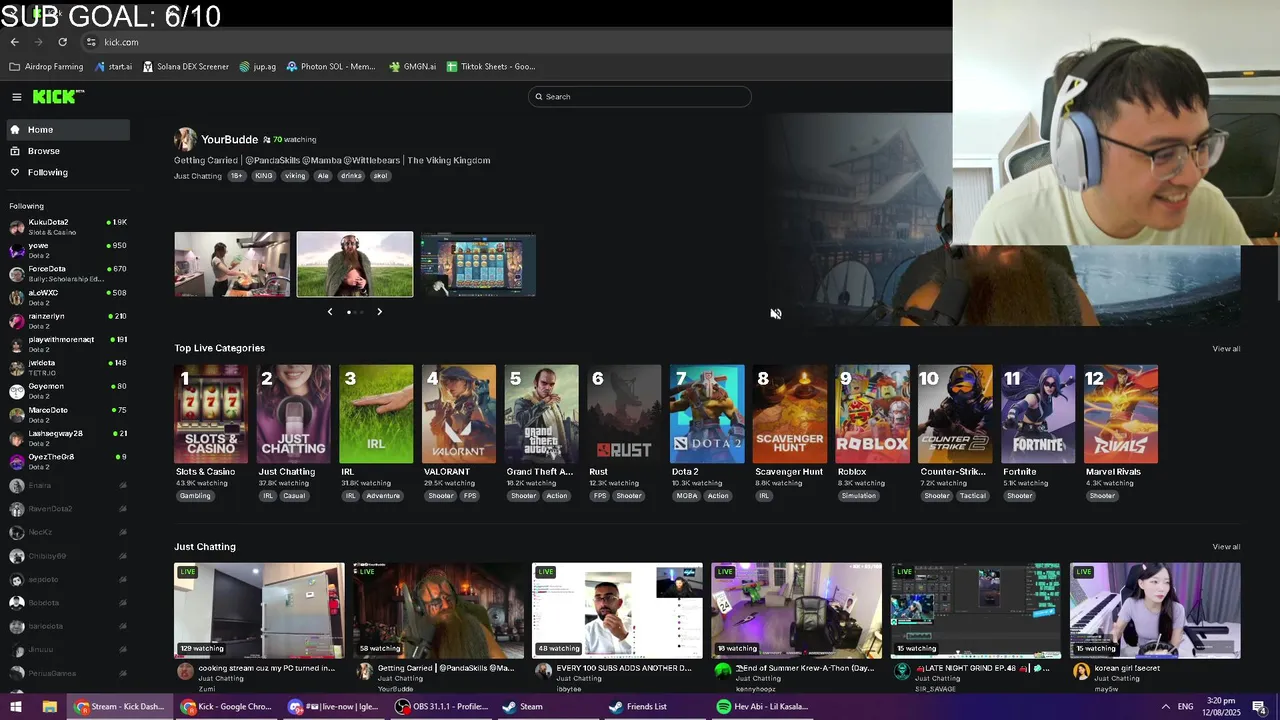Image resolution: width=1280 pixels, height=720 pixels.
Task: Click the 18+ tag on featured stream
Action: click(237, 176)
